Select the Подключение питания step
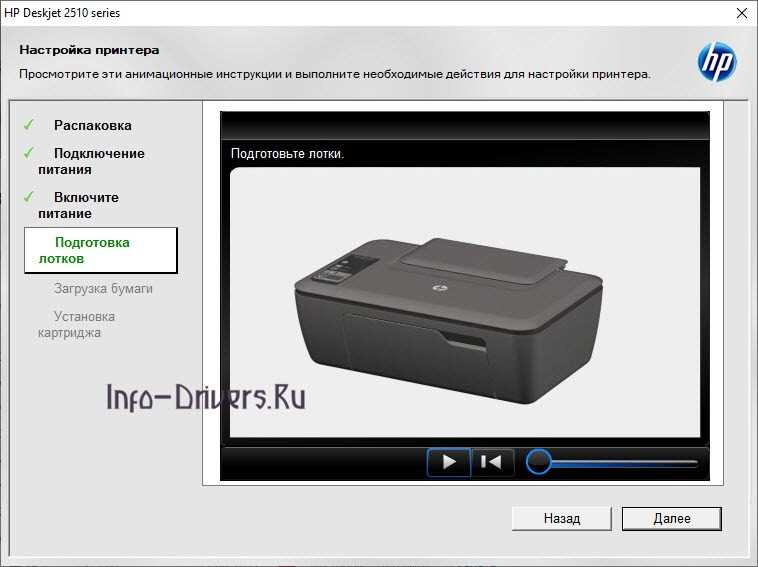Viewport: 758px width, 567px height. [x=91, y=161]
